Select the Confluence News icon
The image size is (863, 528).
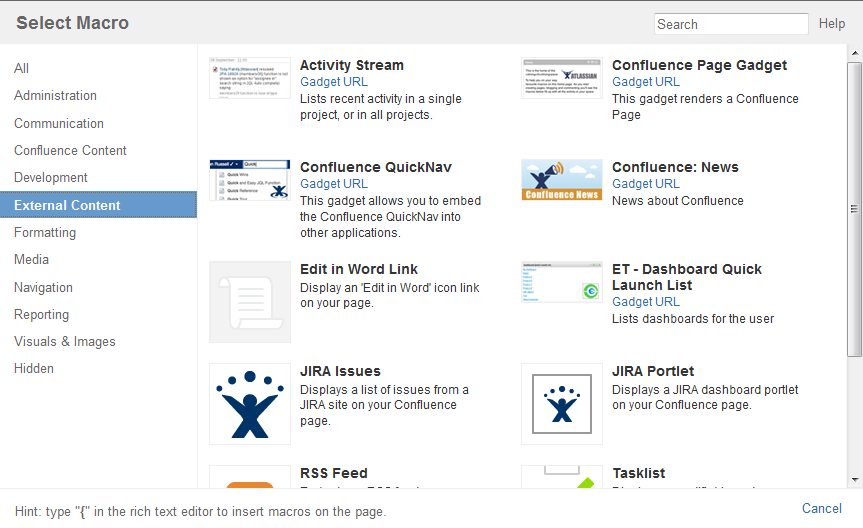click(x=562, y=180)
